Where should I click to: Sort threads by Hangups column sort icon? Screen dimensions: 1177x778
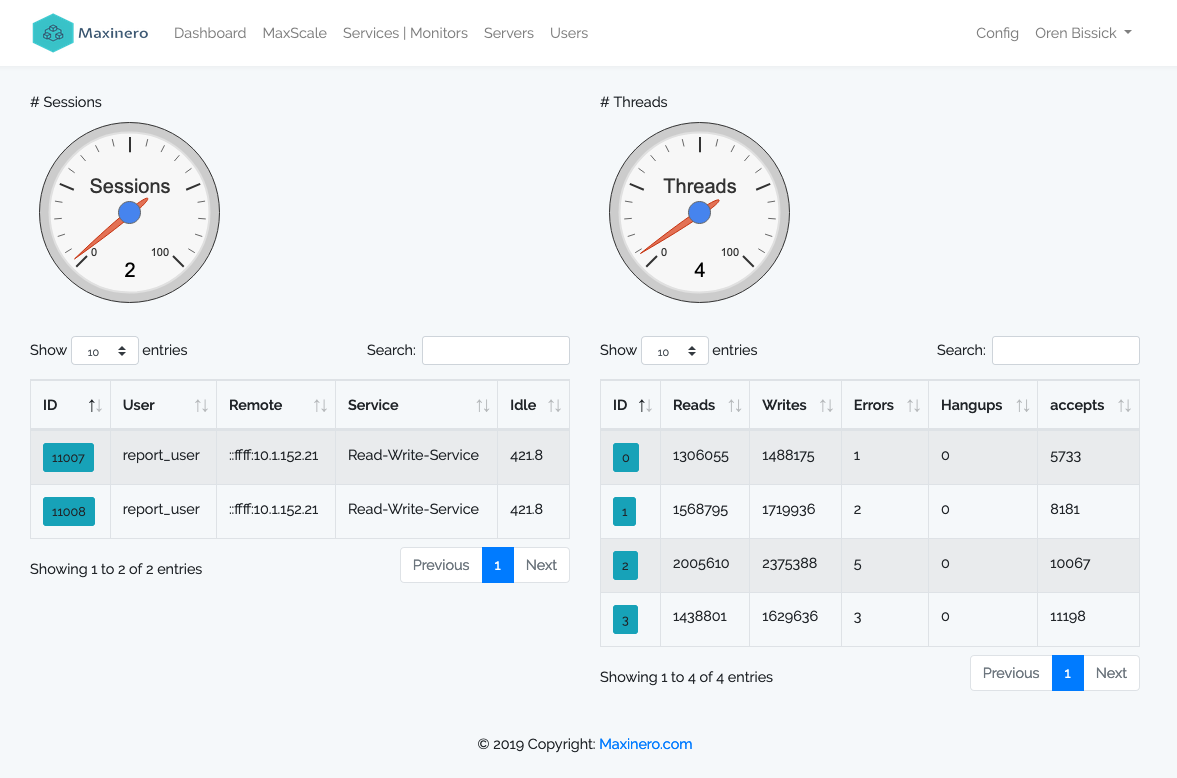click(x=1022, y=406)
